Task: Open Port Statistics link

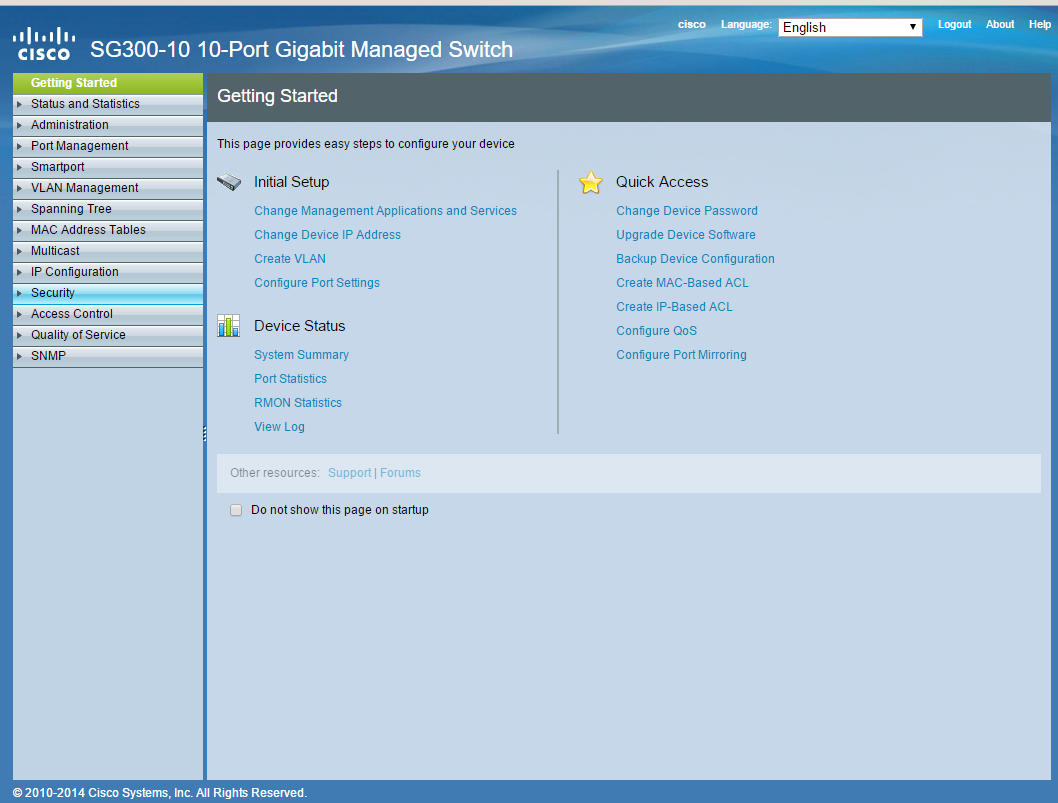Action: pyautogui.click(x=290, y=379)
